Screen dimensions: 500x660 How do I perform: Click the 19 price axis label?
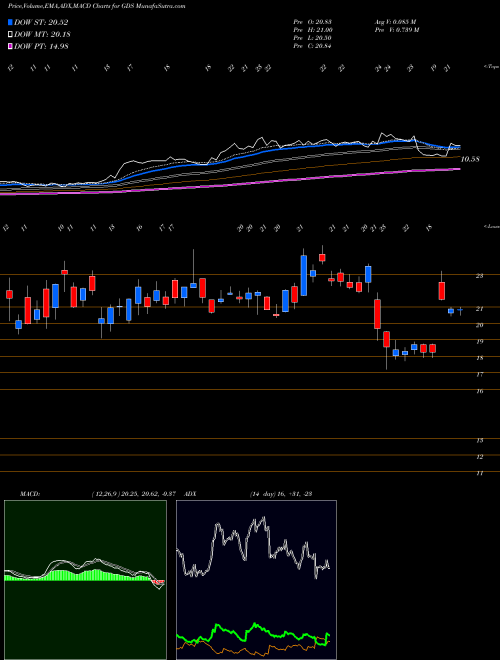tap(479, 342)
